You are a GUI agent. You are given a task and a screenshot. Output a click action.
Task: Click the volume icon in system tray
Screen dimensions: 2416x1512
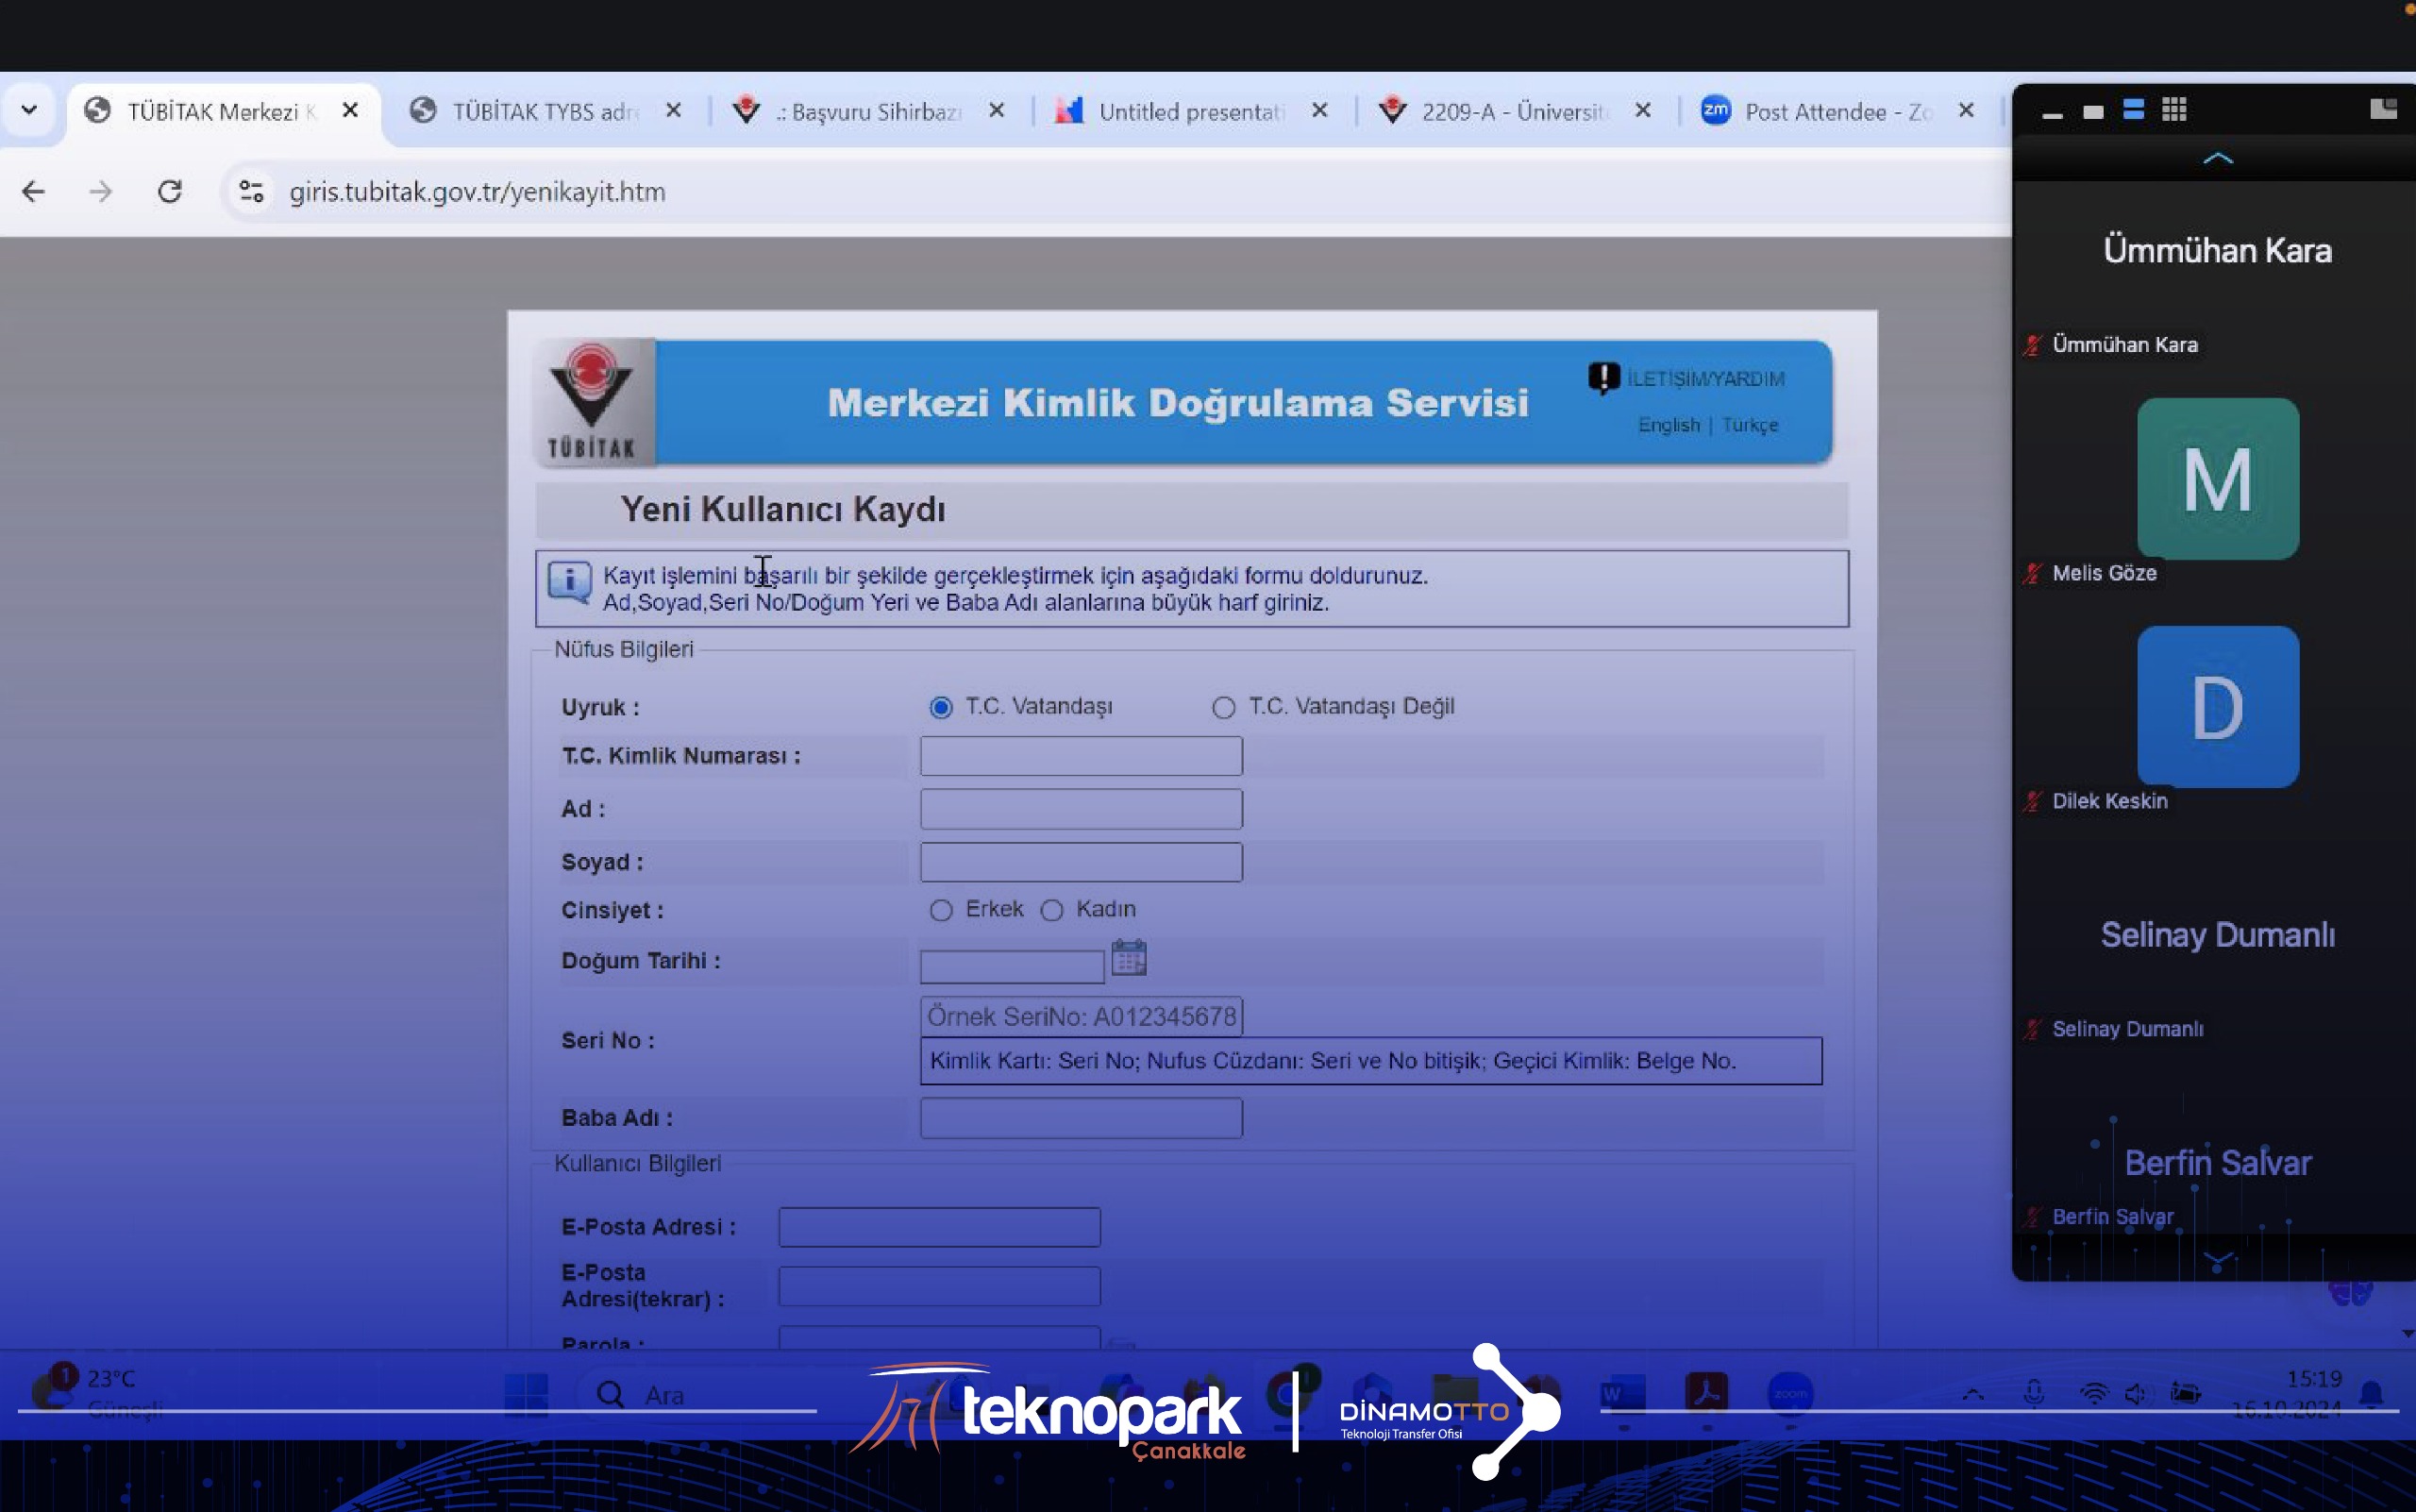point(2136,1393)
